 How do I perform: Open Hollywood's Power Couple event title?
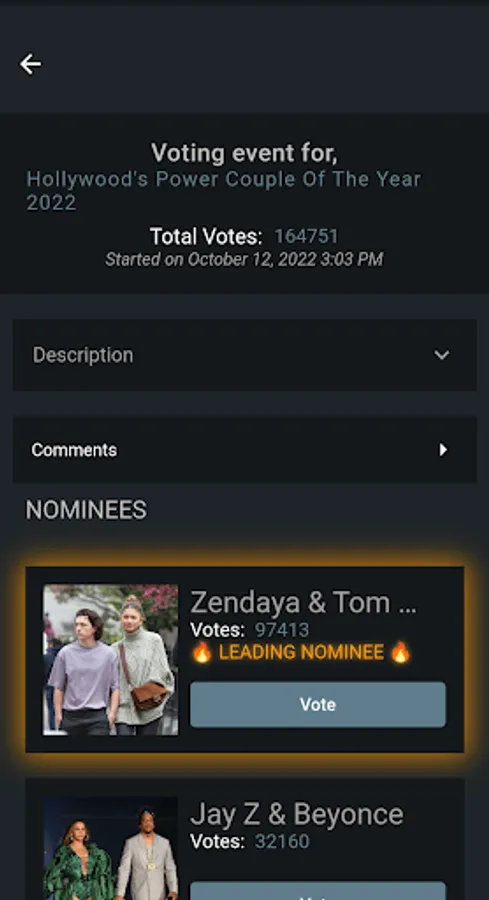coord(224,191)
